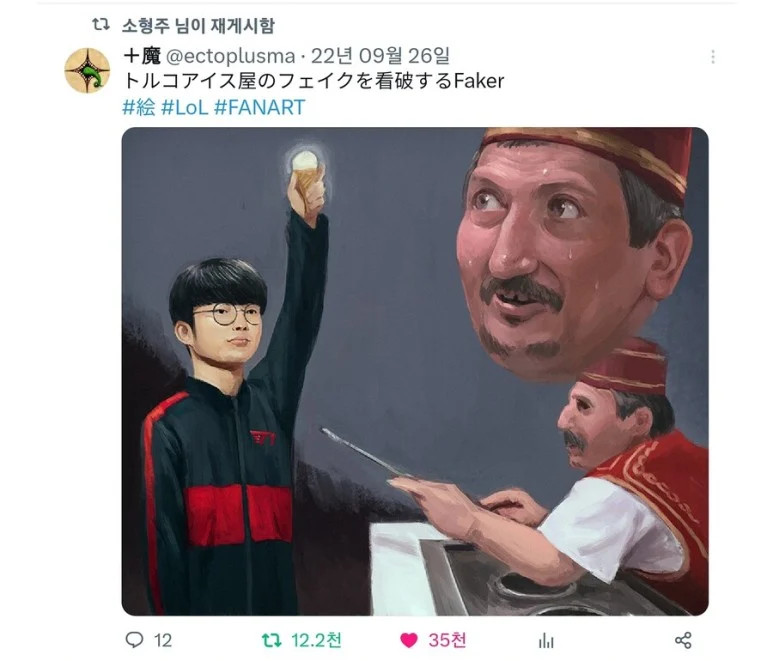The width and height of the screenshot is (773, 661).
Task: Open the three-dot more options menu
Action: (x=713, y=57)
